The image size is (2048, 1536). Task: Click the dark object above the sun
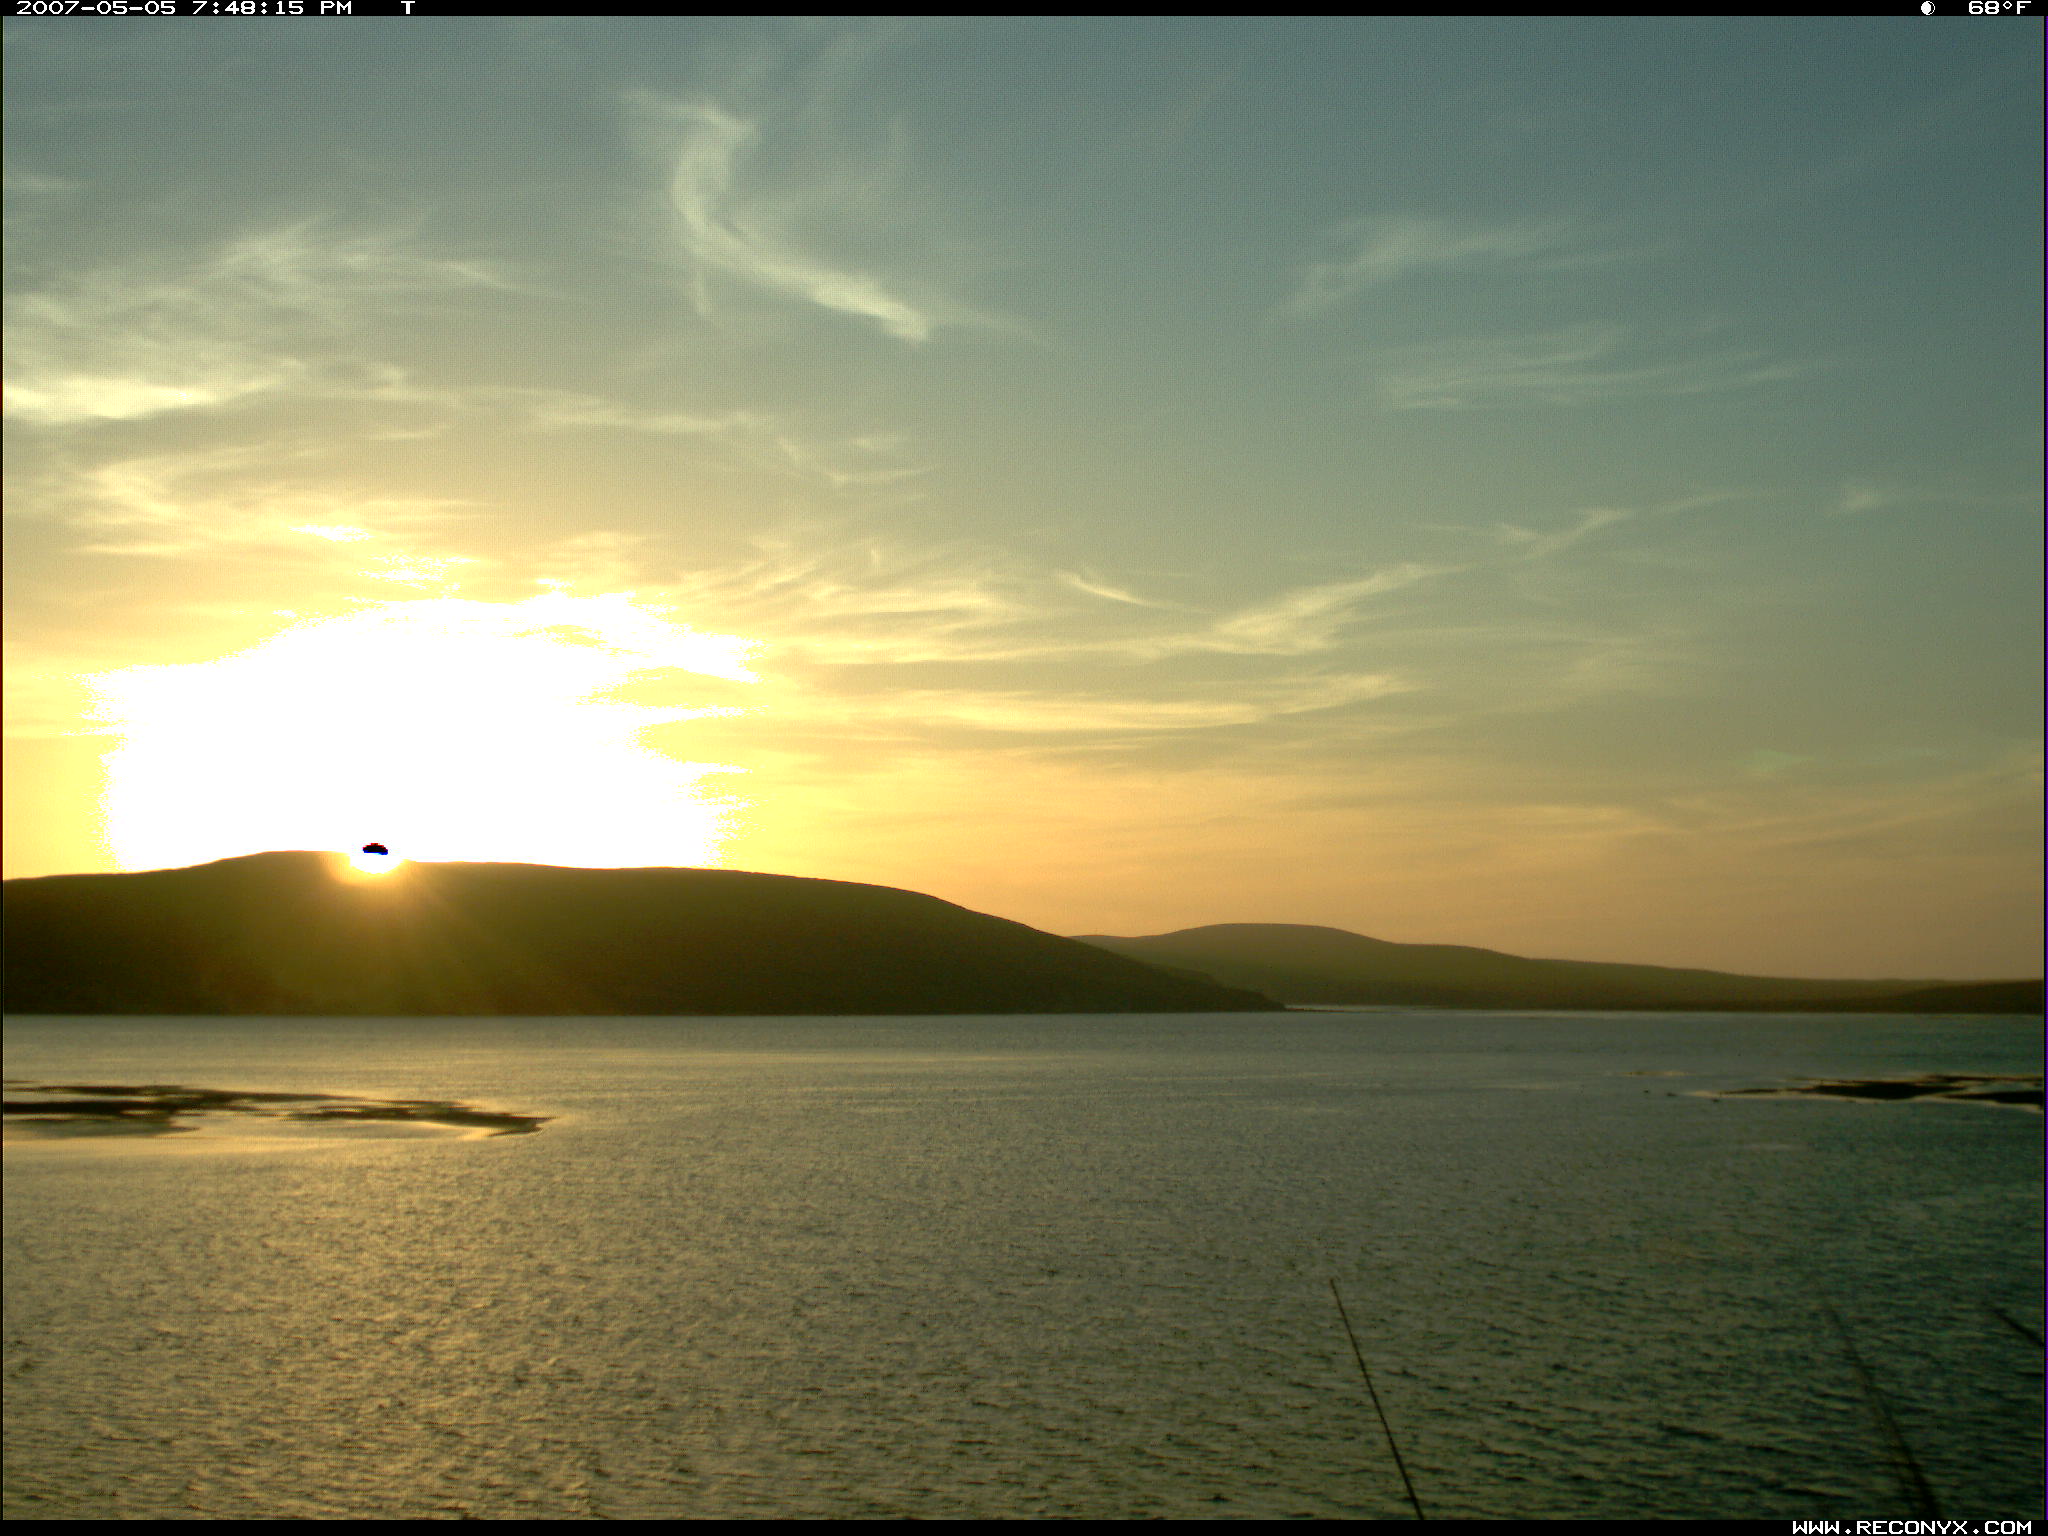pyautogui.click(x=375, y=849)
